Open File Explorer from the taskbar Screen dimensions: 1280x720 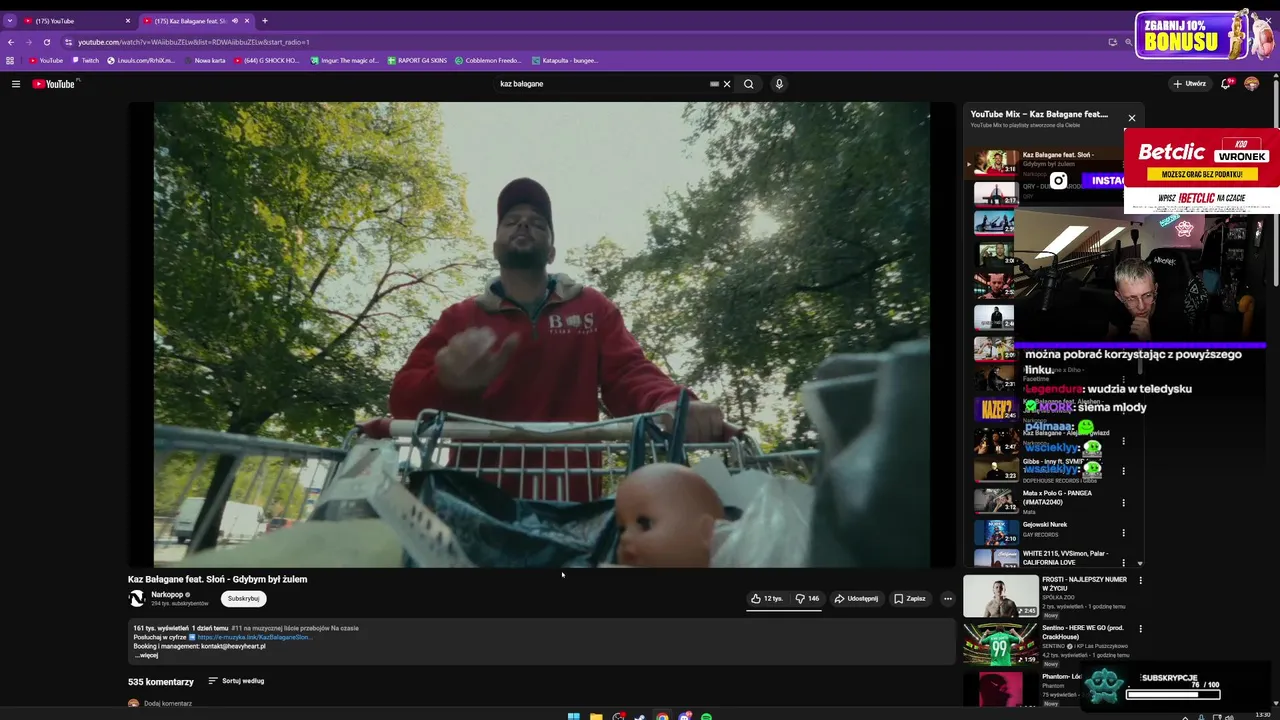click(x=596, y=716)
